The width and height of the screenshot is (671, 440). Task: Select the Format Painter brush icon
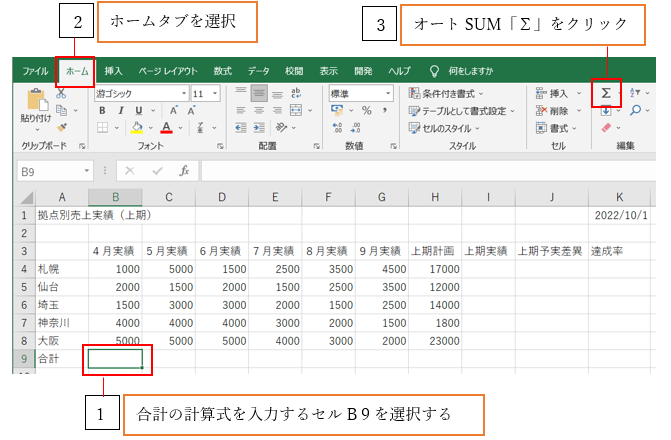pos(62,127)
